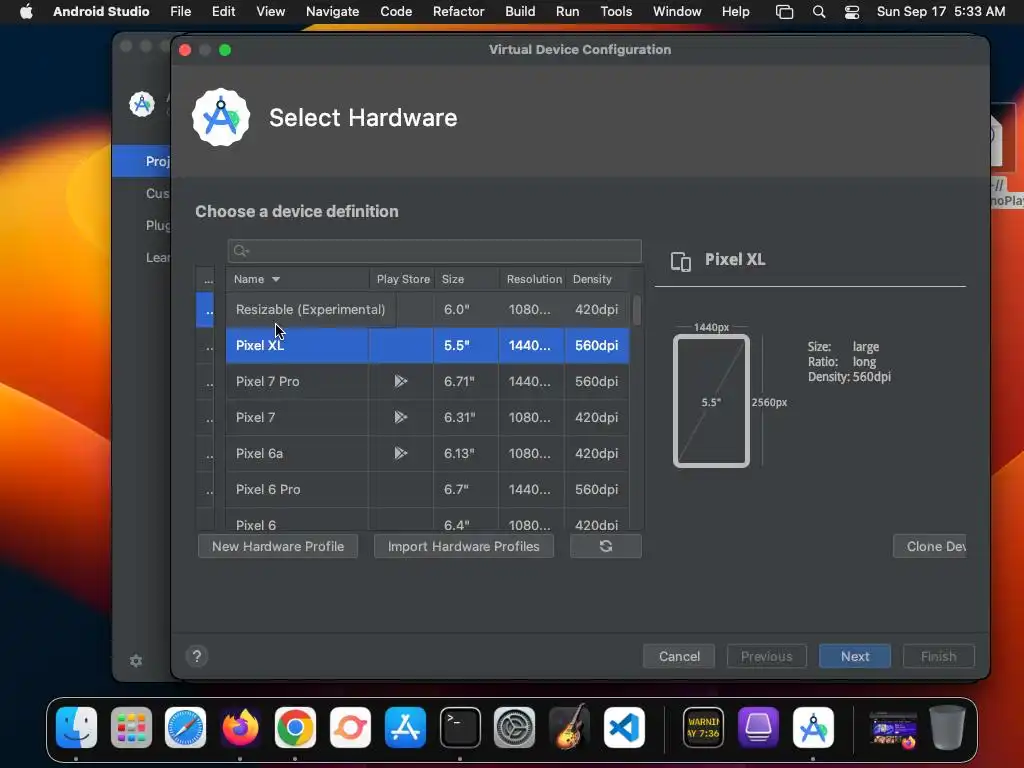Click the device icon beside Pixel XL title

(x=680, y=261)
